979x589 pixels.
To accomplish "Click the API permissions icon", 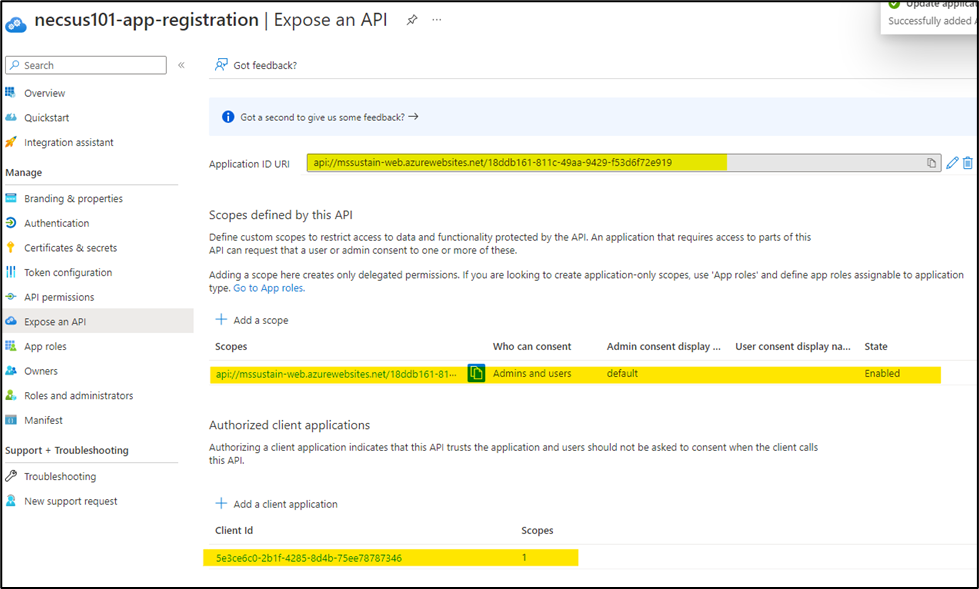I will coord(11,297).
